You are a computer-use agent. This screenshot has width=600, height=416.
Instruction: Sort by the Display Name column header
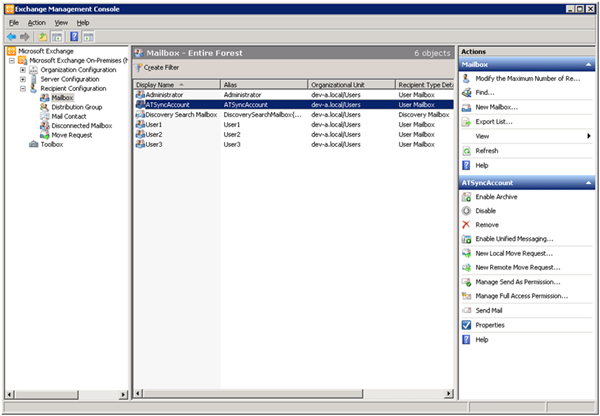(158, 85)
